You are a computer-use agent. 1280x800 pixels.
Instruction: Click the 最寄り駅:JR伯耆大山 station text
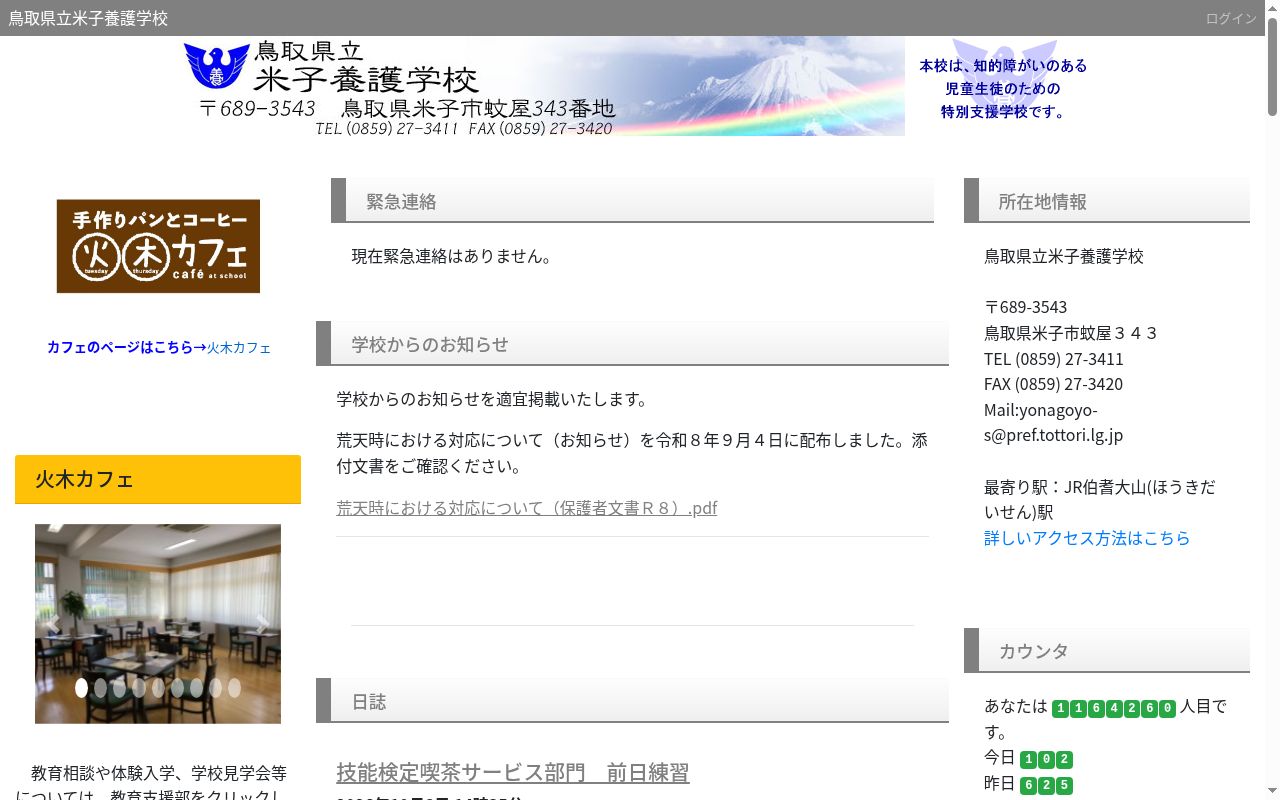(1100, 499)
